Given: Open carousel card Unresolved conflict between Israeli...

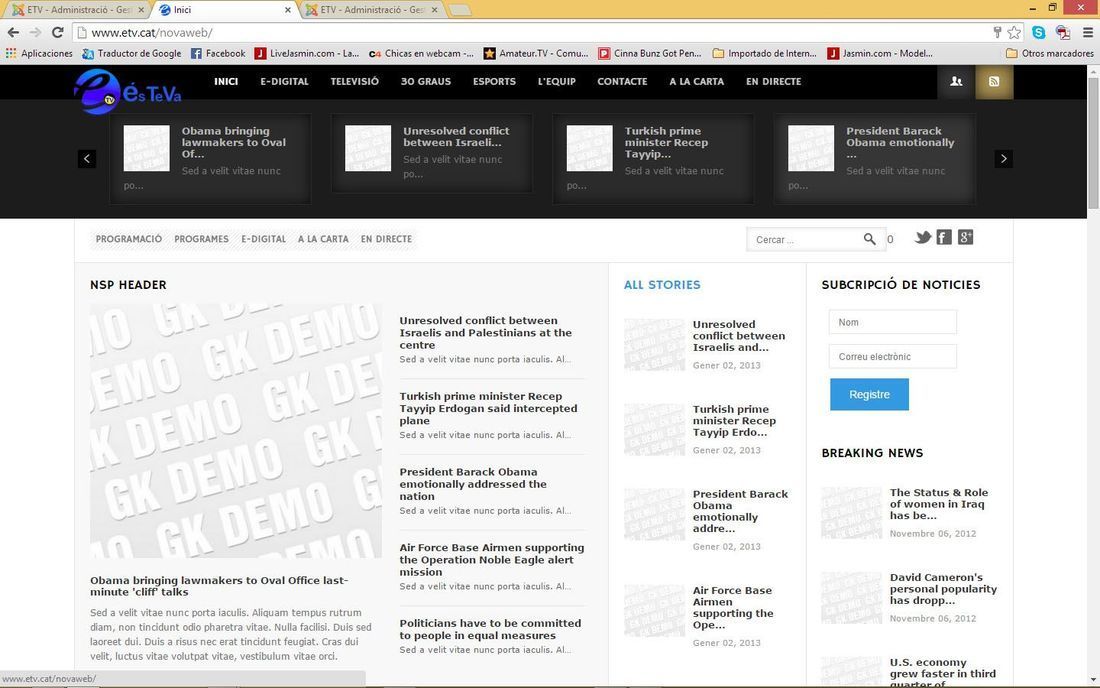Looking at the screenshot, I should (x=431, y=153).
